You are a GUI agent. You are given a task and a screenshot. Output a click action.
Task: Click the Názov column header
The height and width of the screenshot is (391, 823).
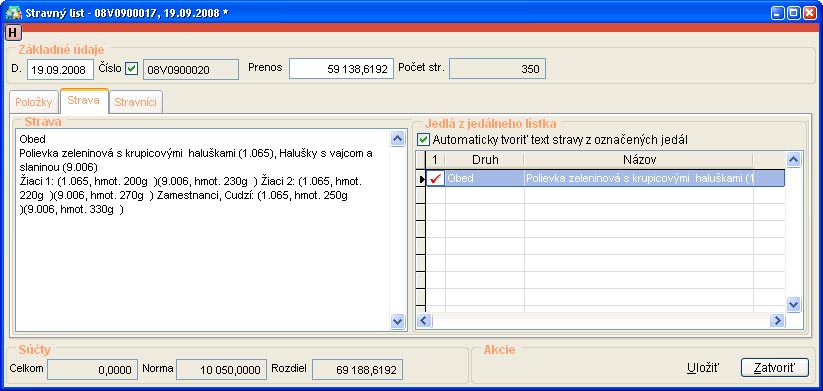[x=639, y=160]
